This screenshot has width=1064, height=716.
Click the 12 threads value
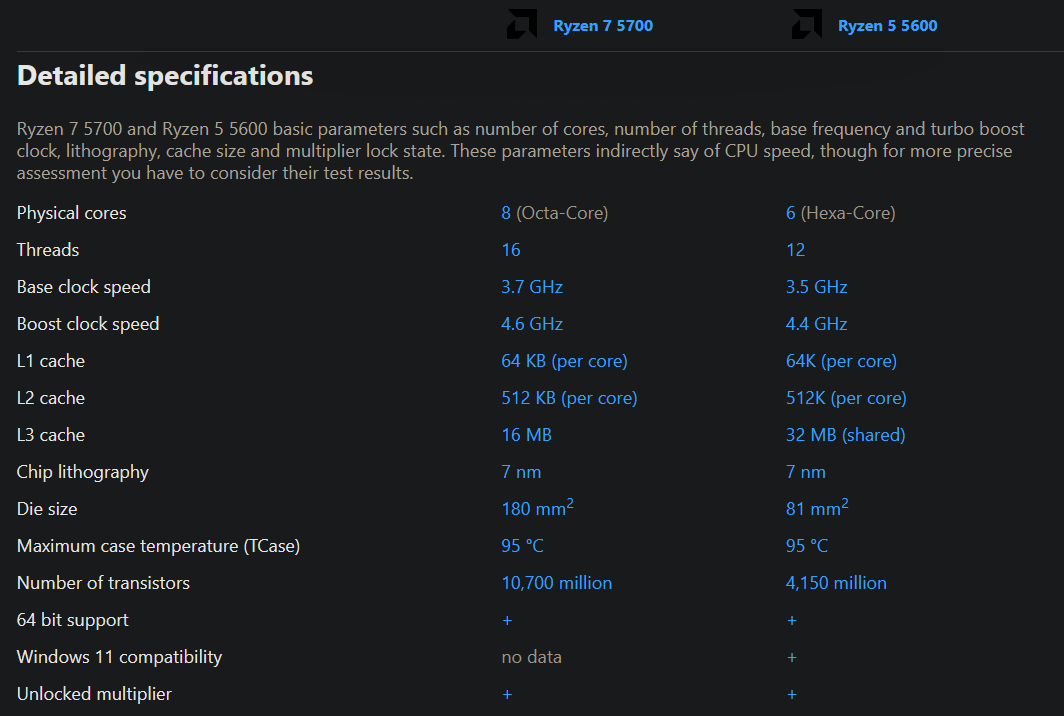(x=795, y=250)
